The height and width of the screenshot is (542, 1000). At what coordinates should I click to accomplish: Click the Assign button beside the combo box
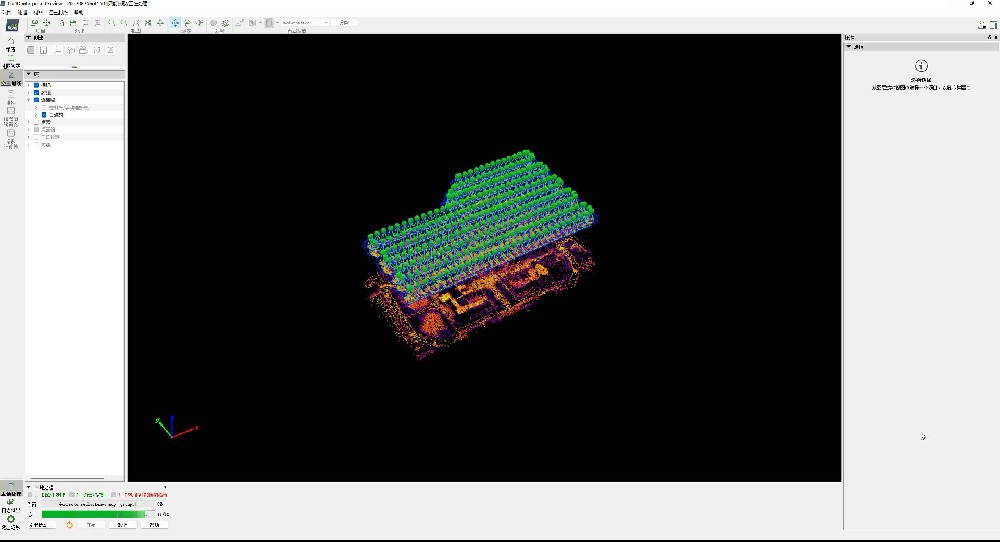coord(345,23)
